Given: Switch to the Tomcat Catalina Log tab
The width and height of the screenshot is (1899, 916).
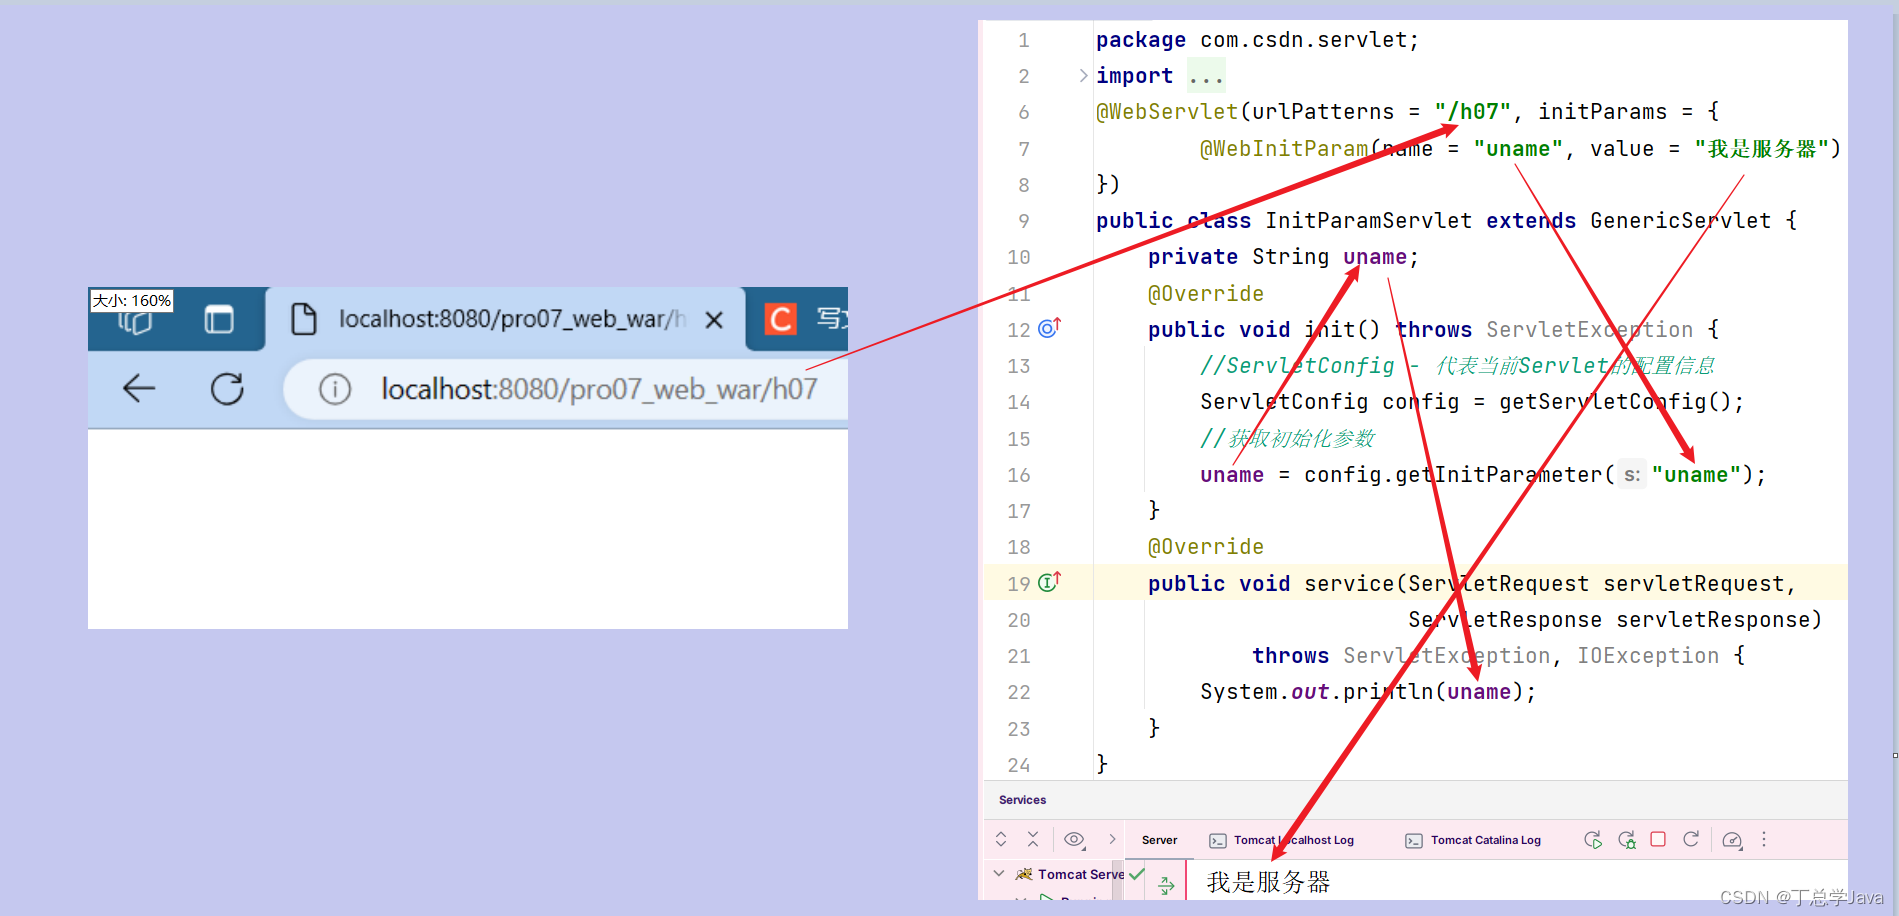Looking at the screenshot, I should pos(1485,840).
